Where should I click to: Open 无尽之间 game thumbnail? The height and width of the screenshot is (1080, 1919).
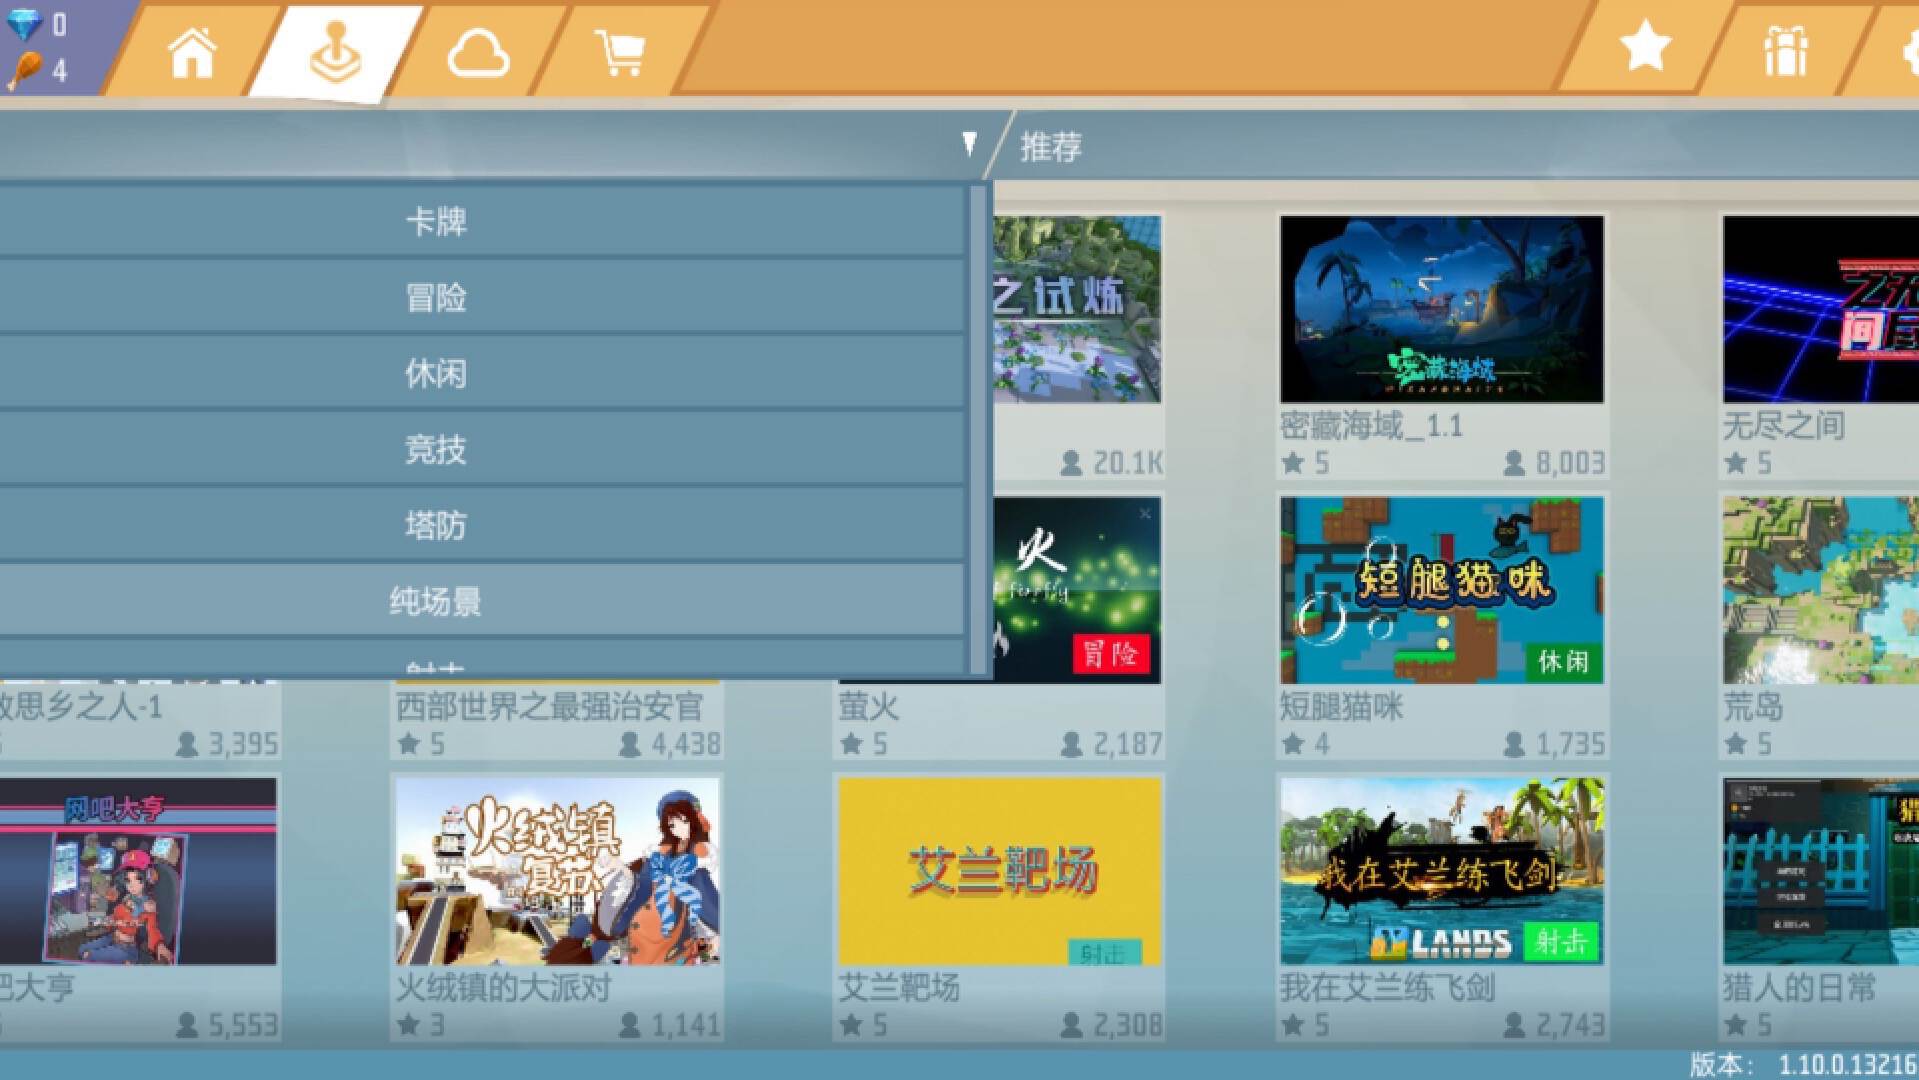click(x=1820, y=309)
